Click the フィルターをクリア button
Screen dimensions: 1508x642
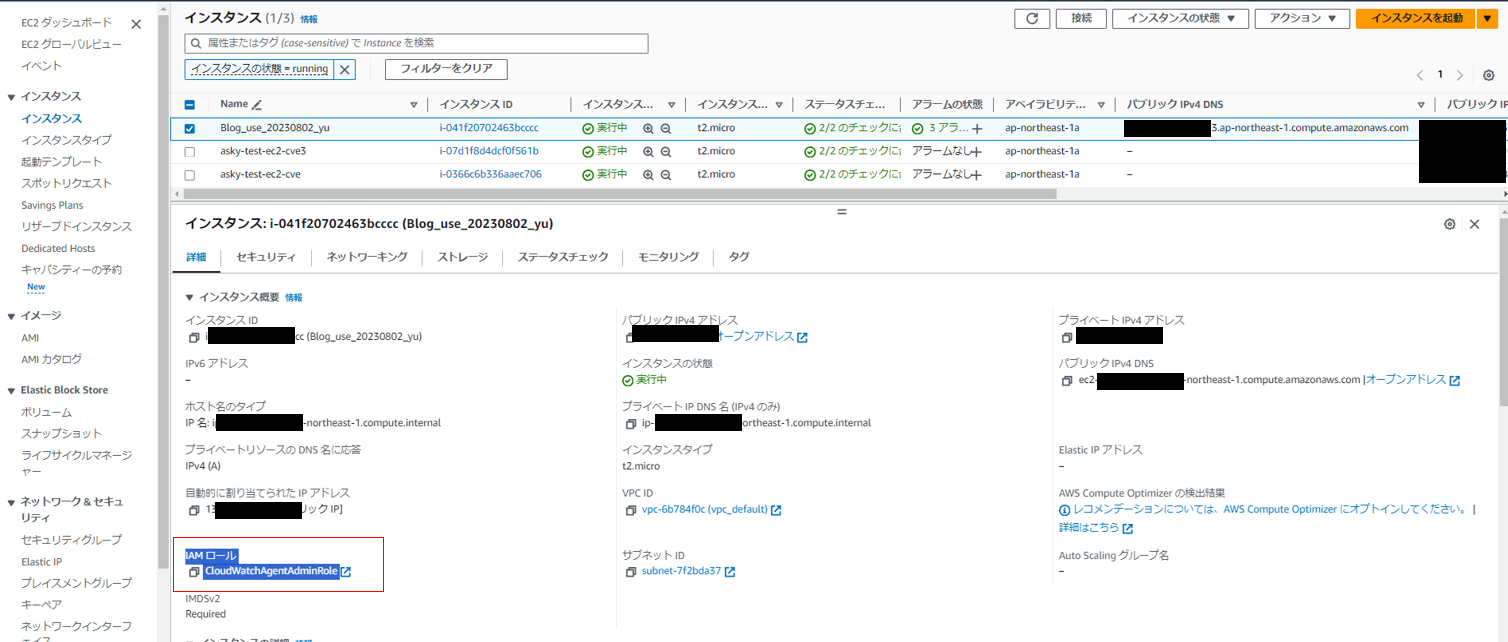click(x=446, y=69)
